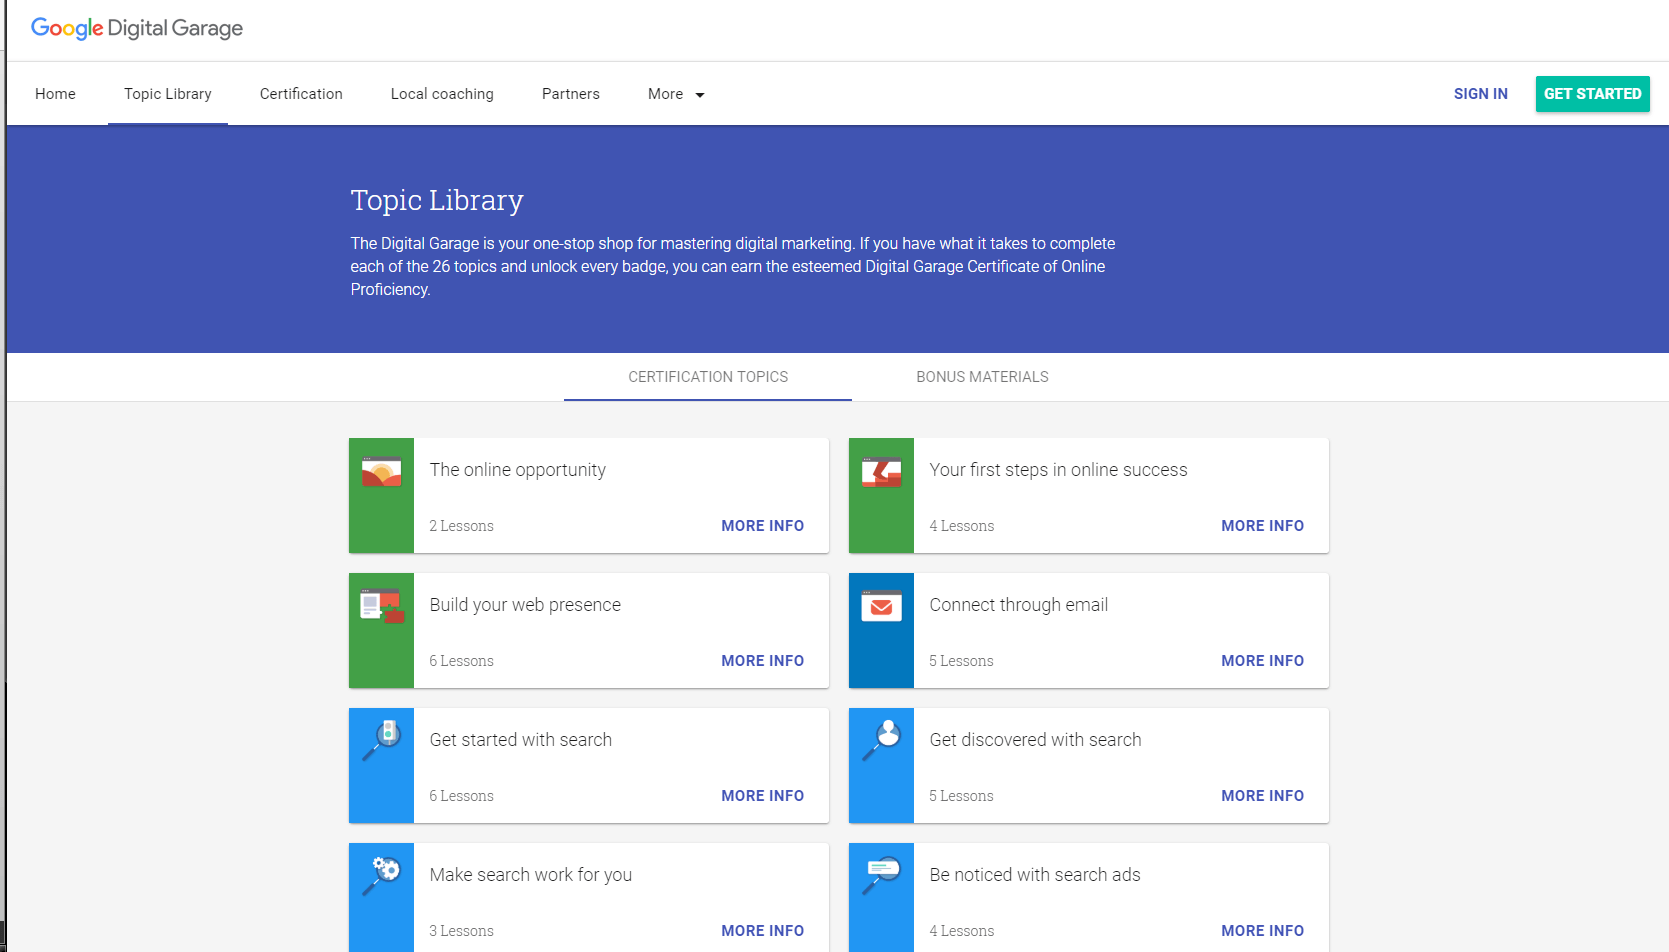Click the Google Digital Garage logo
Screen dimensions: 1669x952
coord(137,29)
